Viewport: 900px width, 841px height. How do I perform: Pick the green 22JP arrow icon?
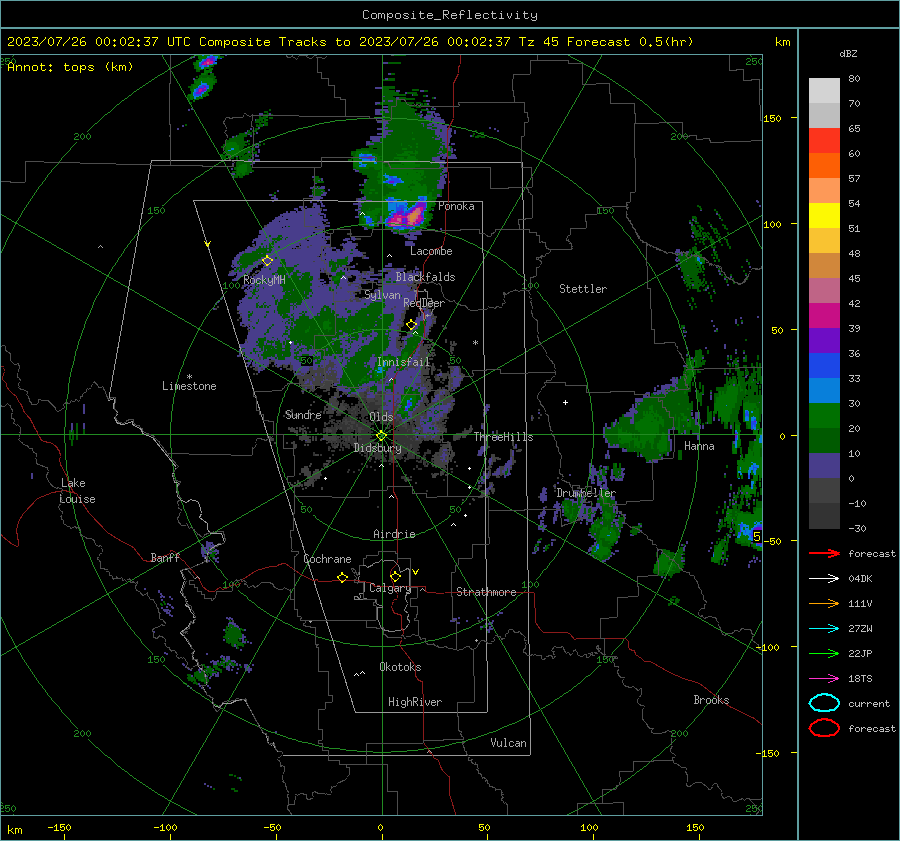coord(824,653)
